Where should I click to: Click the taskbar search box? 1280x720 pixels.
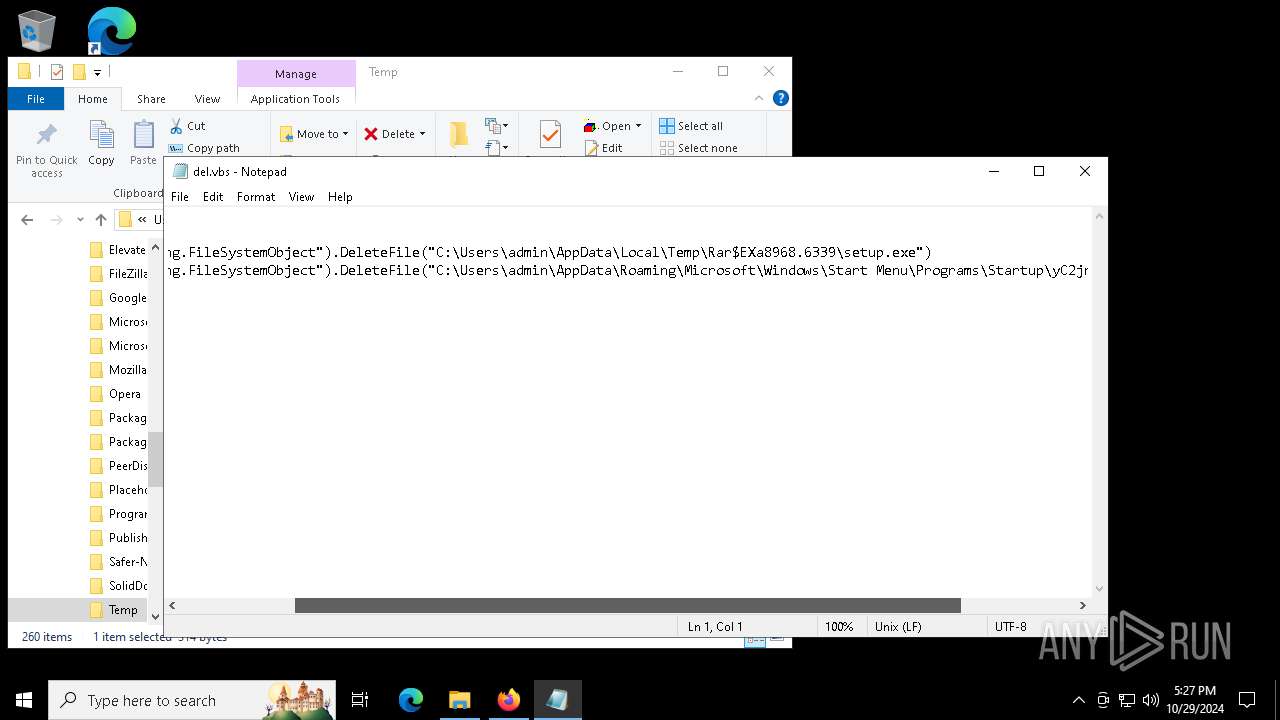[192, 700]
